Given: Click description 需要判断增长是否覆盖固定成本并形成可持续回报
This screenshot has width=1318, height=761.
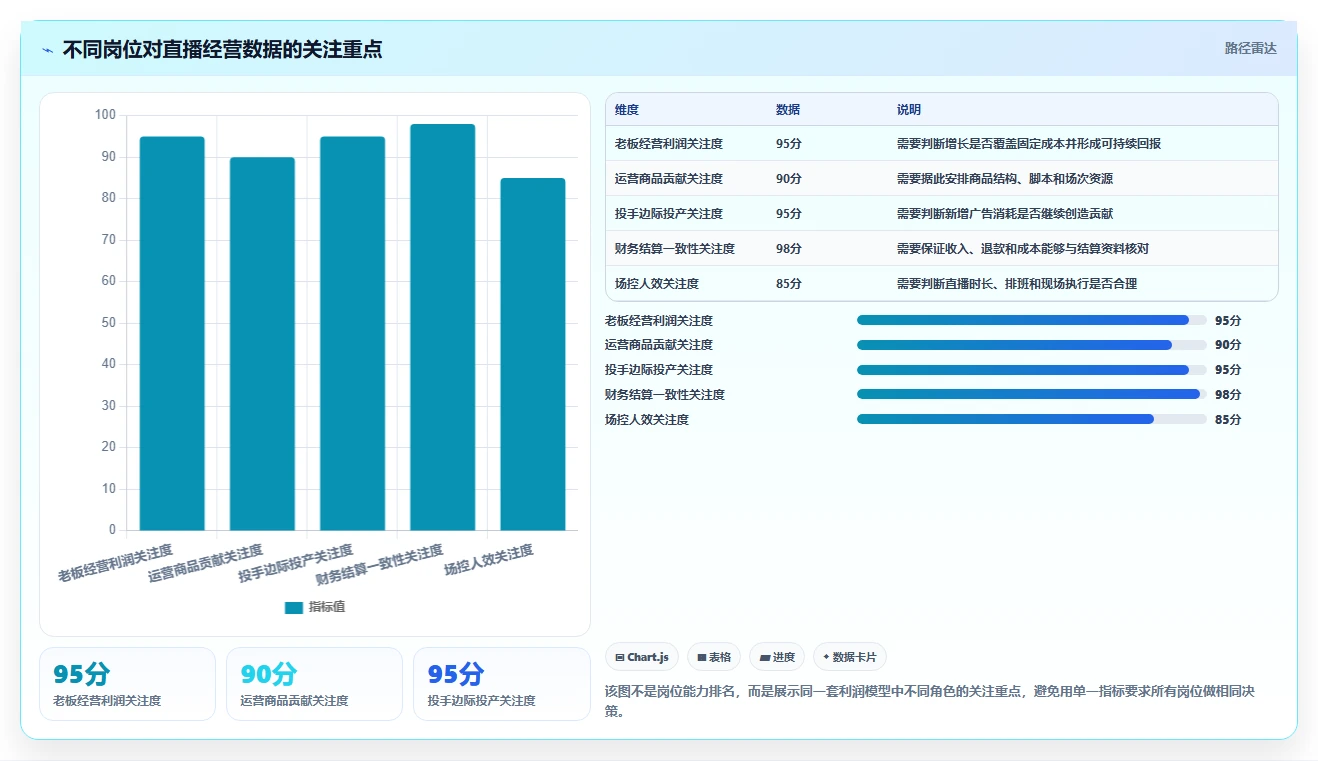Looking at the screenshot, I should click(1029, 144).
